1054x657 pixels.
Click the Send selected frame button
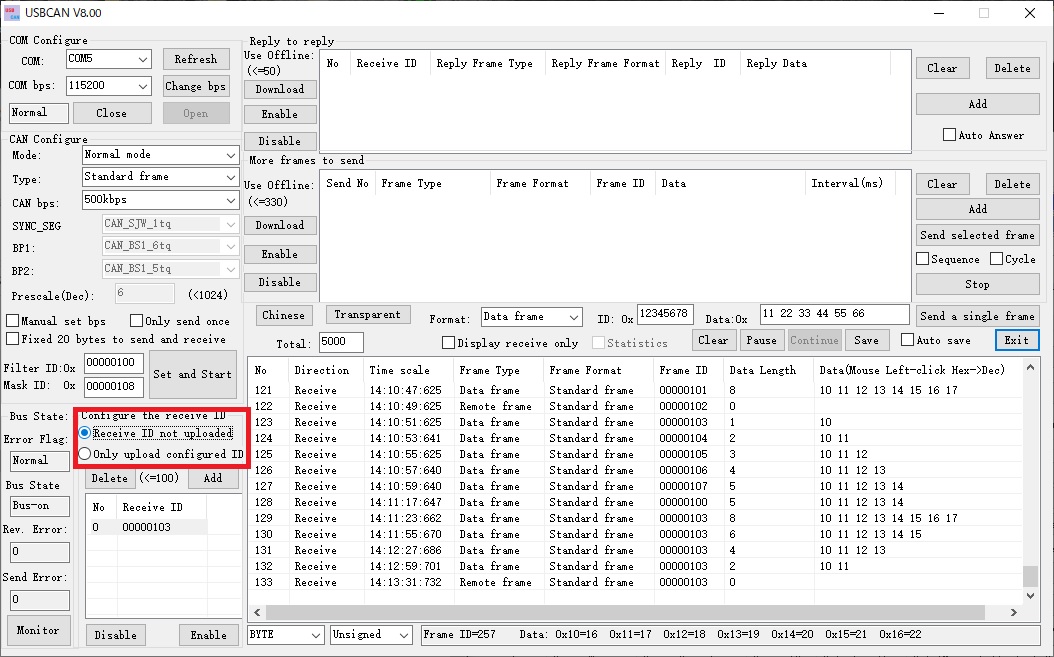[977, 234]
